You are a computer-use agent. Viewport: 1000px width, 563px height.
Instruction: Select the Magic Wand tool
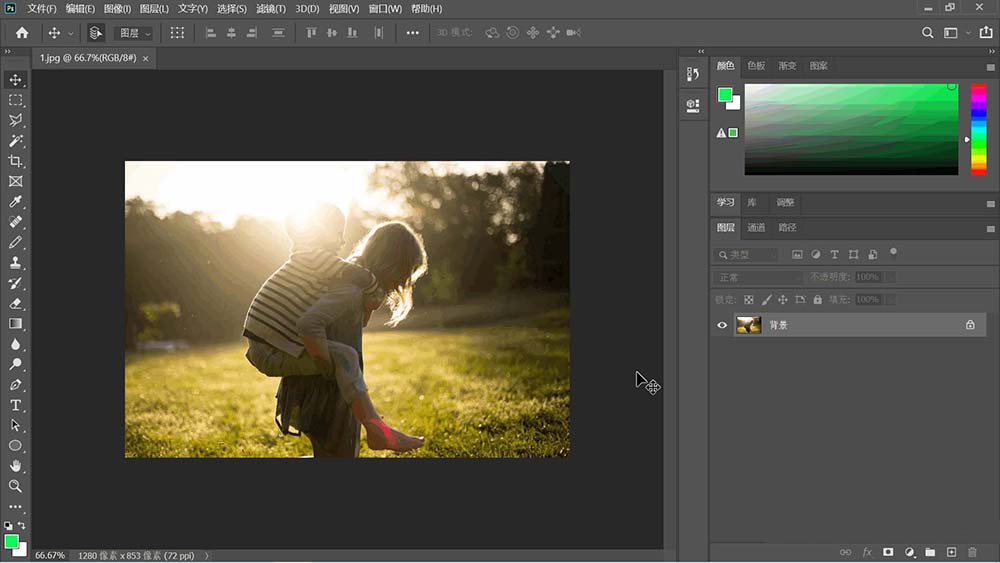coord(15,141)
